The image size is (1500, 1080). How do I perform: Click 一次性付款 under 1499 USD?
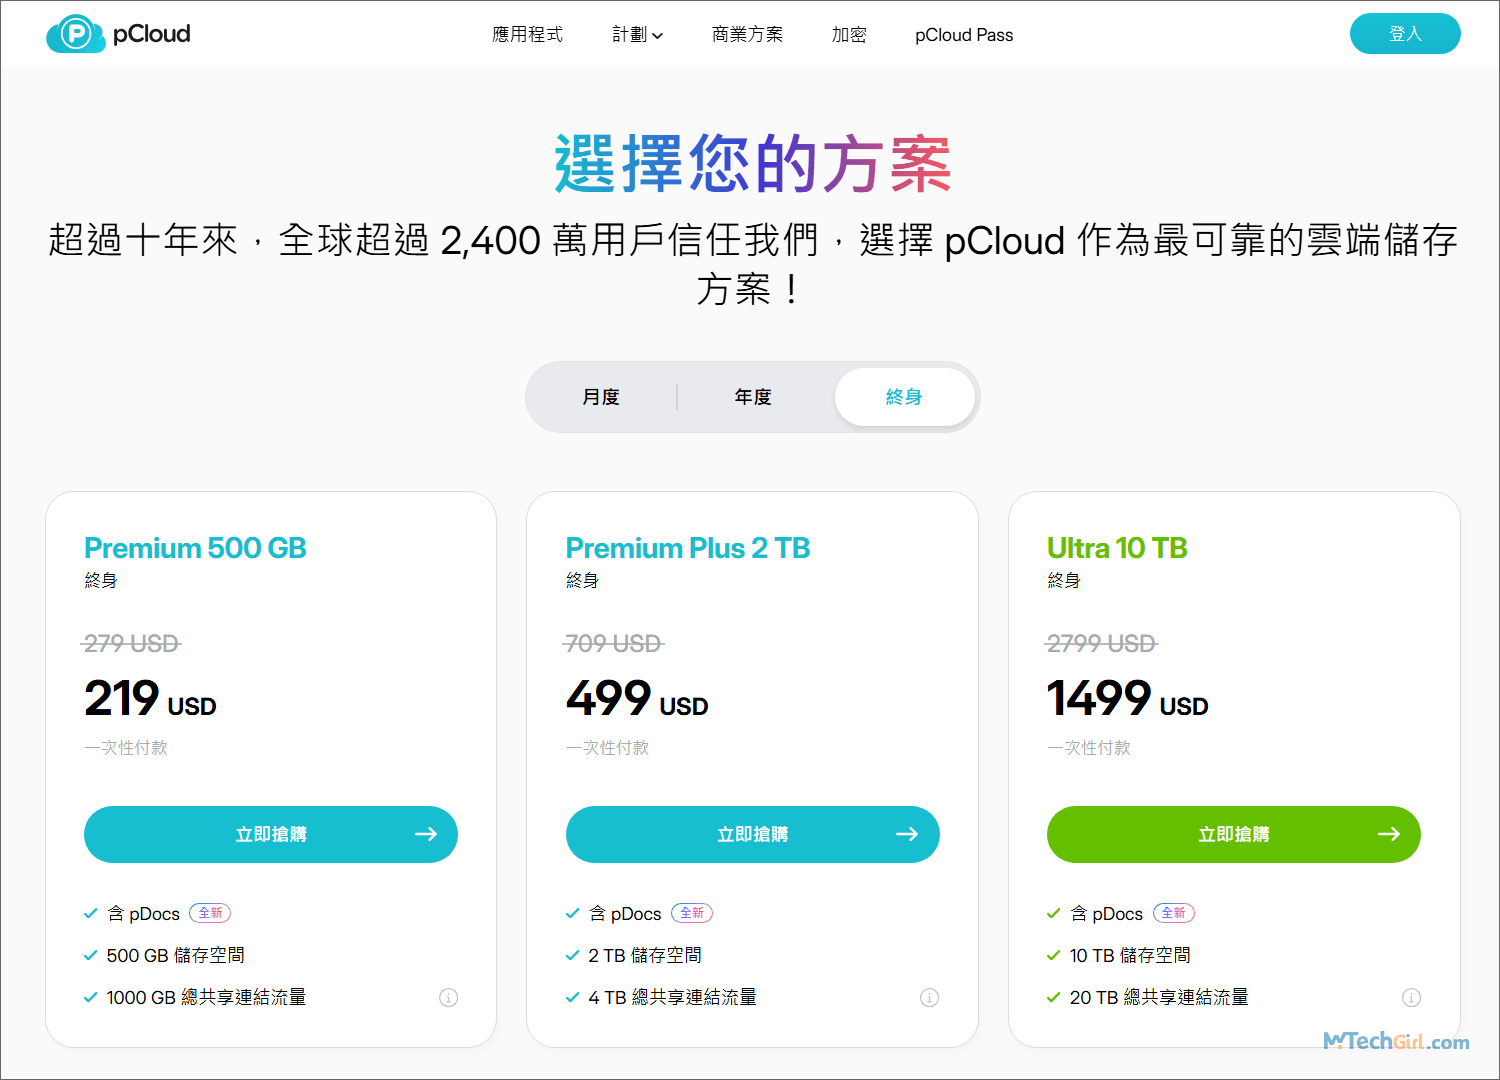(x=1089, y=748)
